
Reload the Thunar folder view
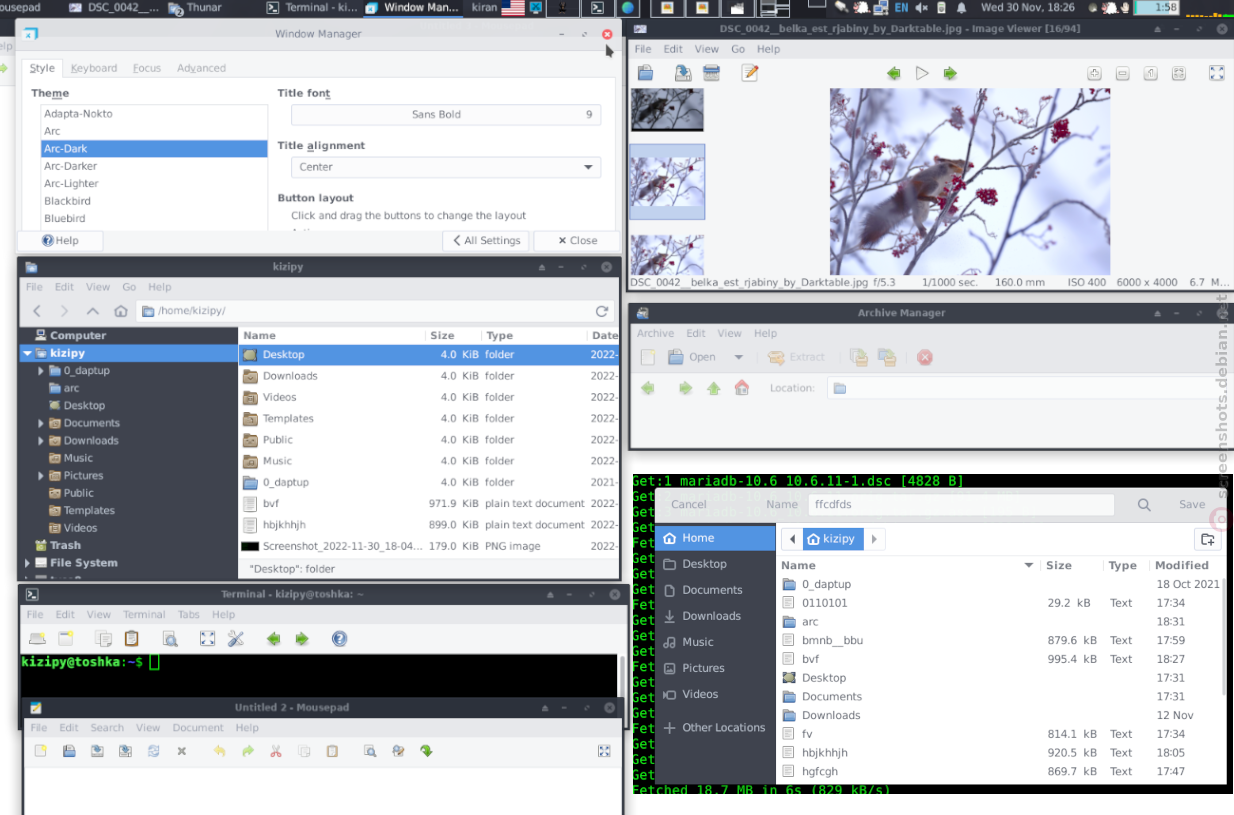602,311
